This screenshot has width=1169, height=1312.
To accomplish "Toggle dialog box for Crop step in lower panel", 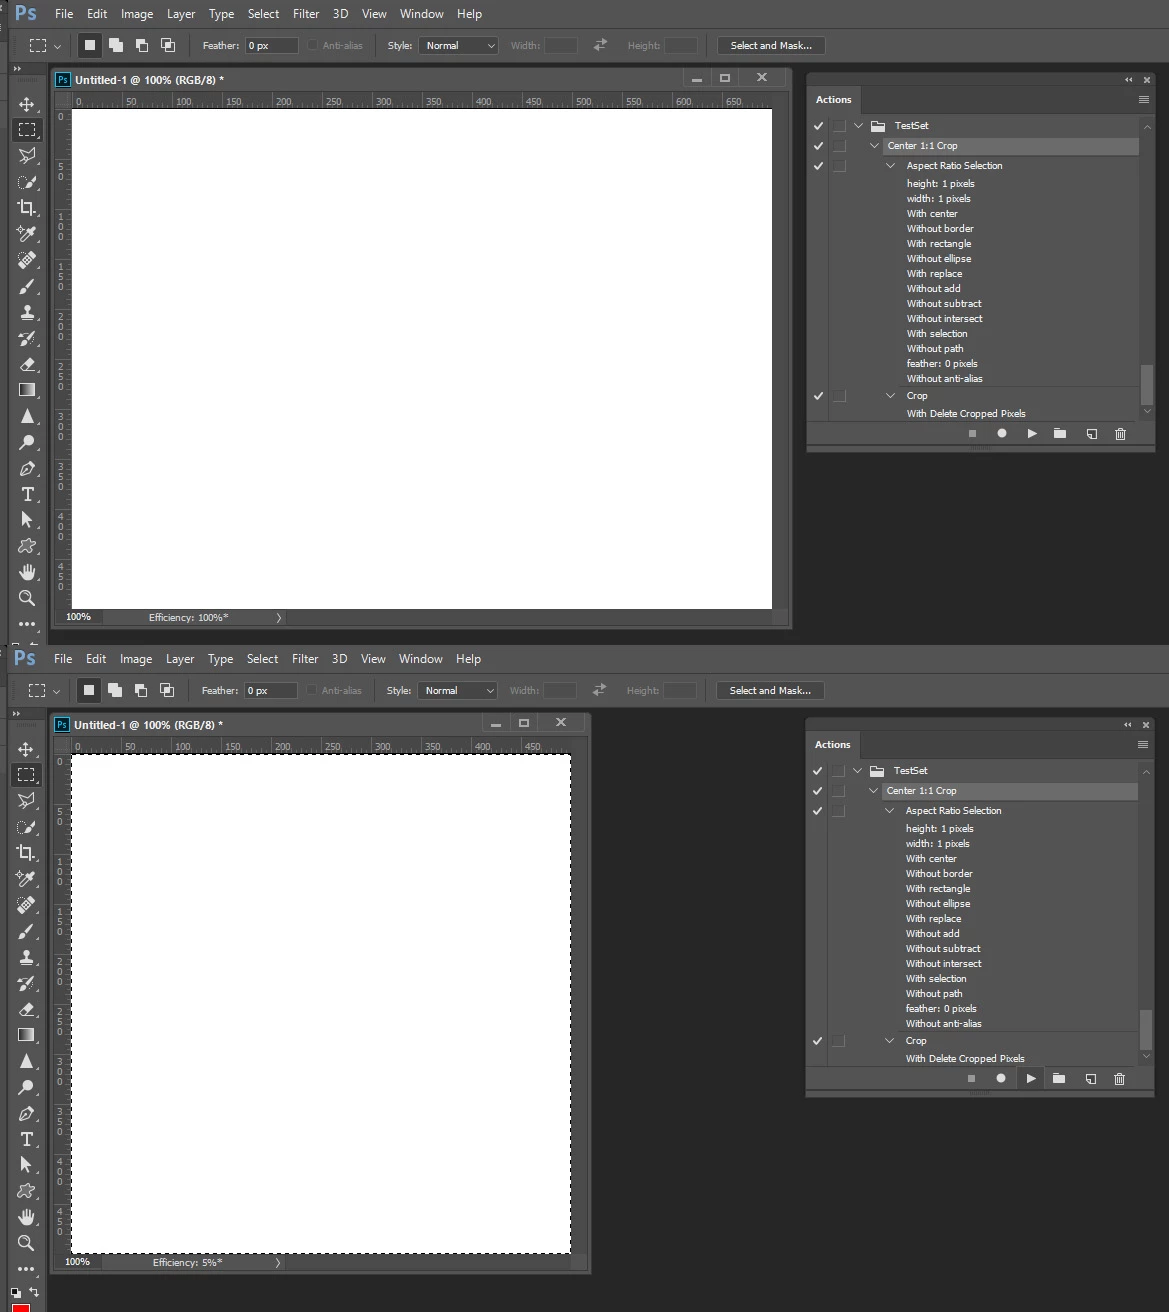I will pos(838,1041).
